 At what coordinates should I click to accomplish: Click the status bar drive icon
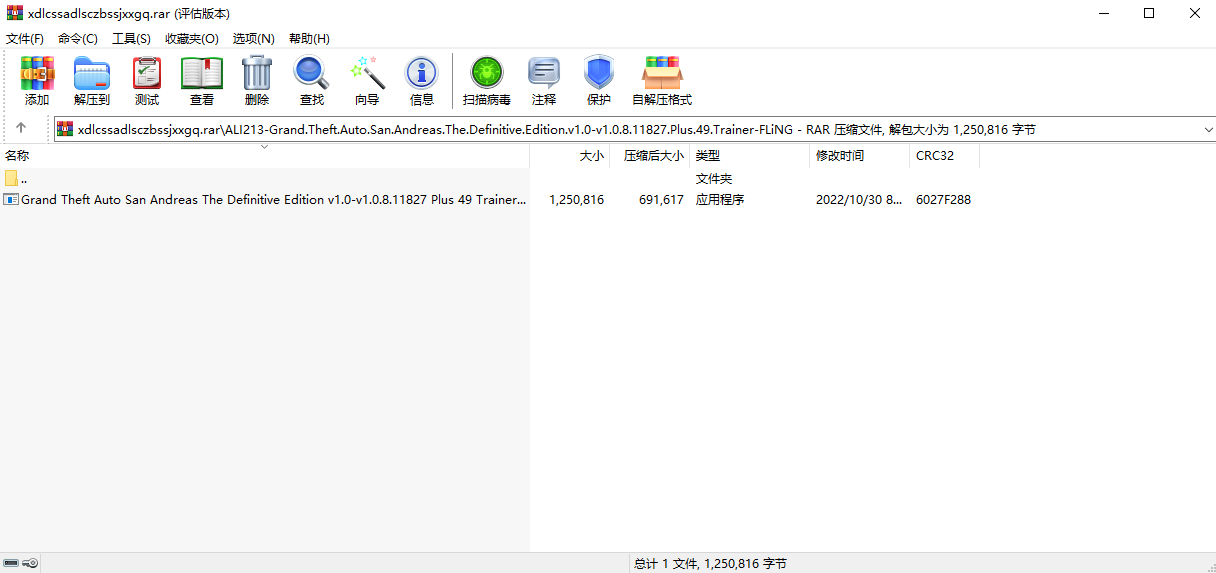pyautogui.click(x=11, y=563)
